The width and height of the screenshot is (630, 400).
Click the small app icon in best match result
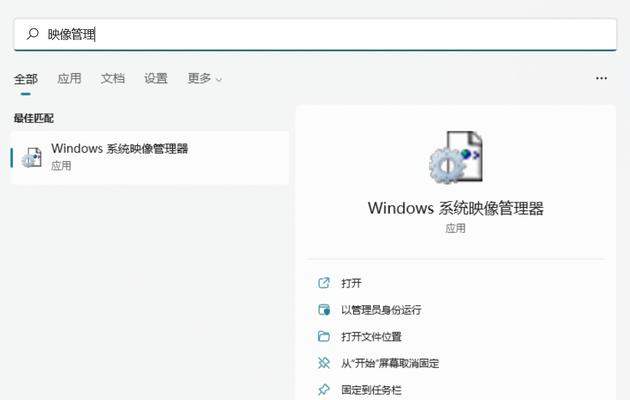click(32, 157)
